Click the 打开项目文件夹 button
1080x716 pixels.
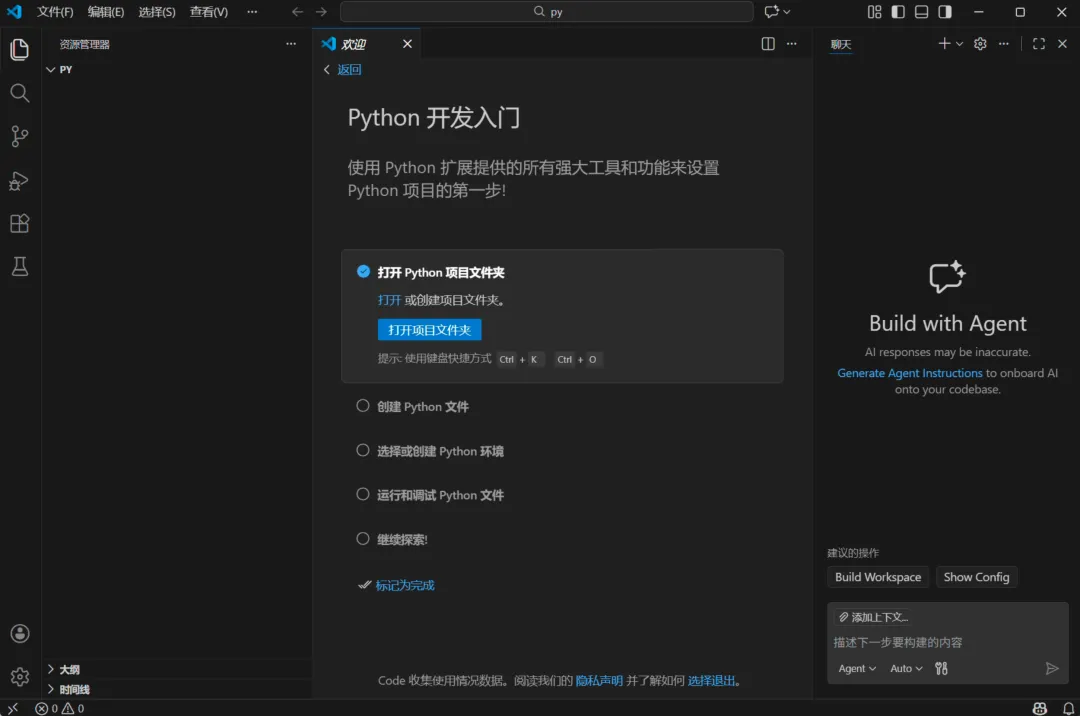429,330
